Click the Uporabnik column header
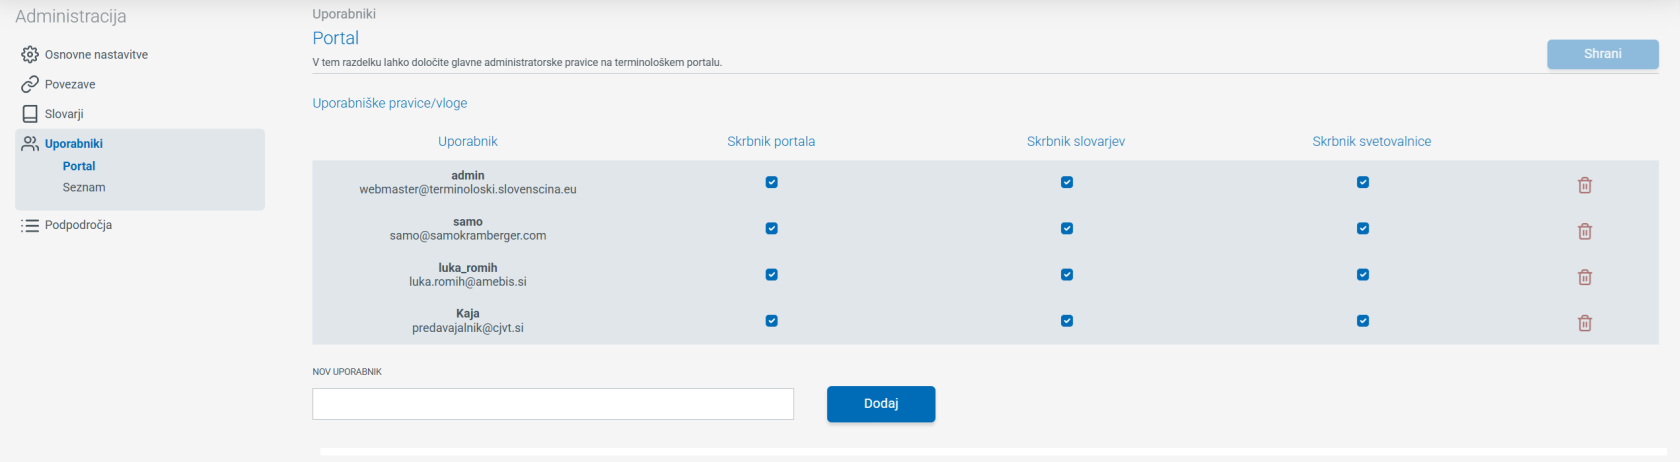 pos(468,141)
